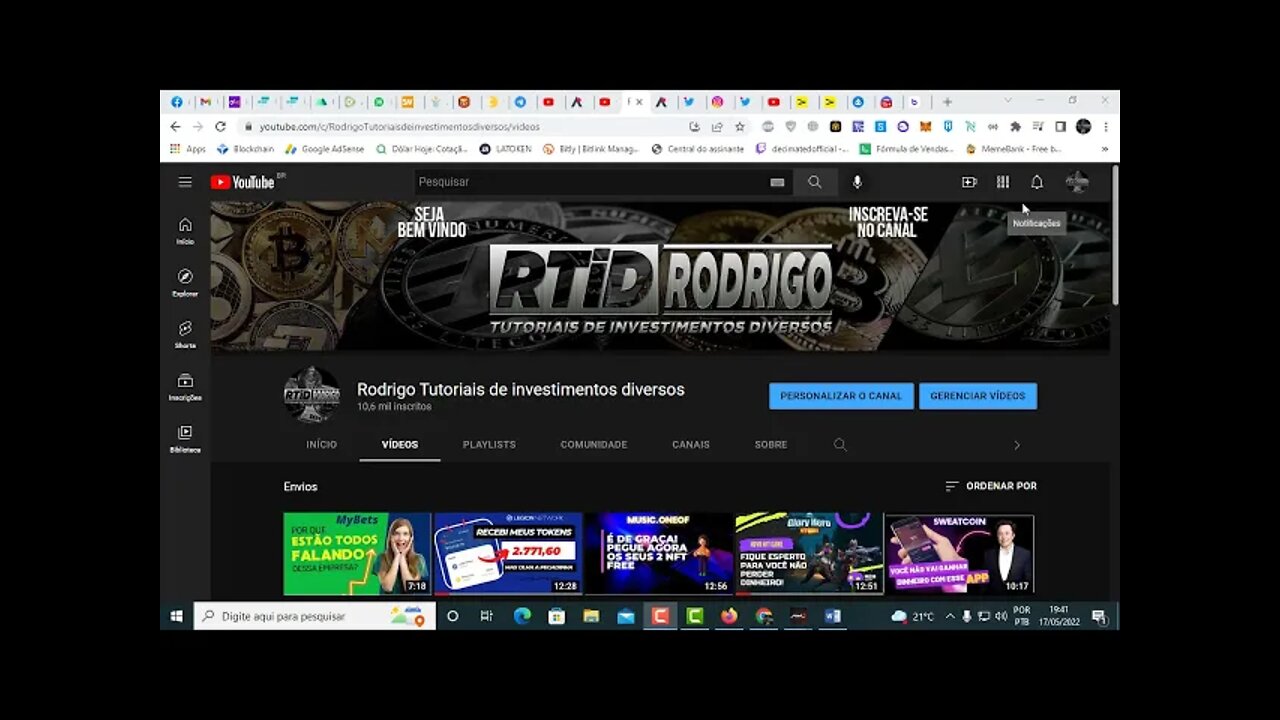
Task: Share this page icon in address bar
Action: (717, 127)
